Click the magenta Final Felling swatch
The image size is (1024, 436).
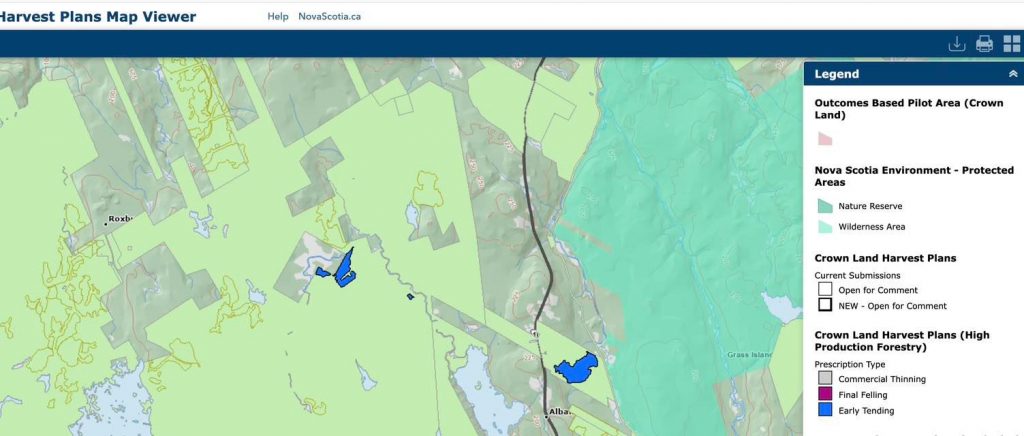pos(825,394)
